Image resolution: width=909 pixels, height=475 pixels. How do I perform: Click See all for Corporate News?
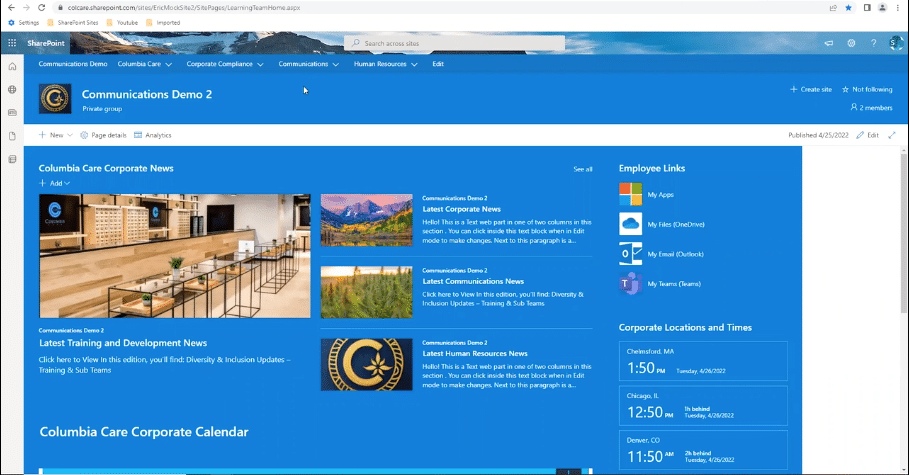click(x=583, y=169)
